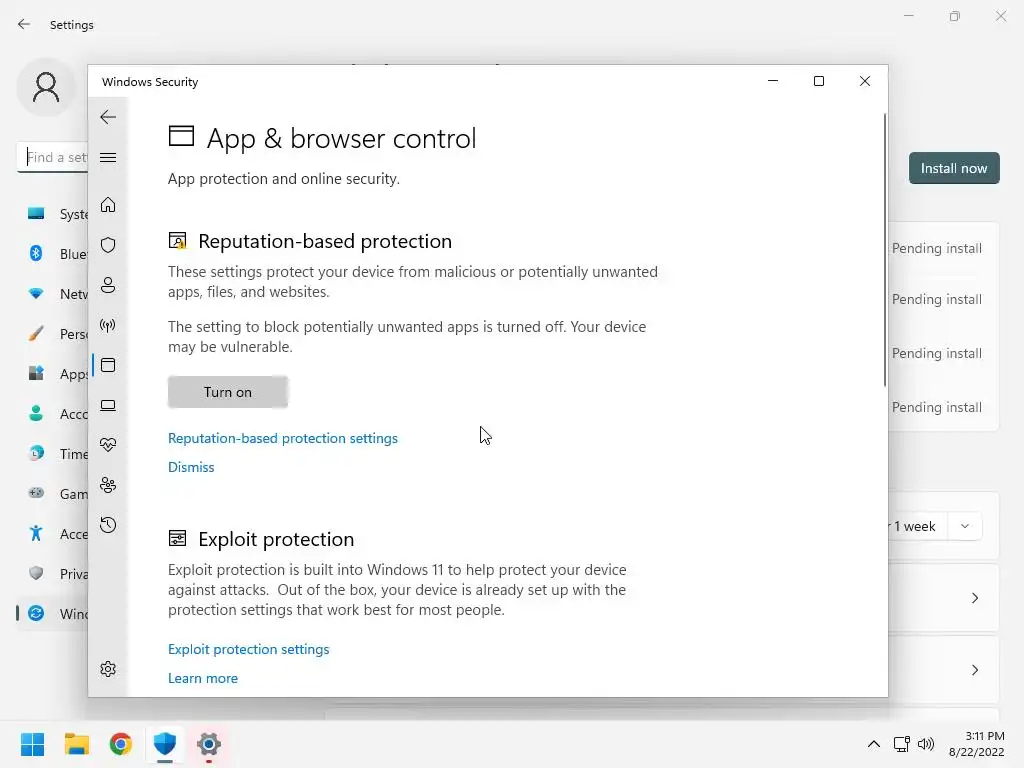Open Firewall & network protection antenna icon
This screenshot has width=1024, height=768.
pos(108,325)
